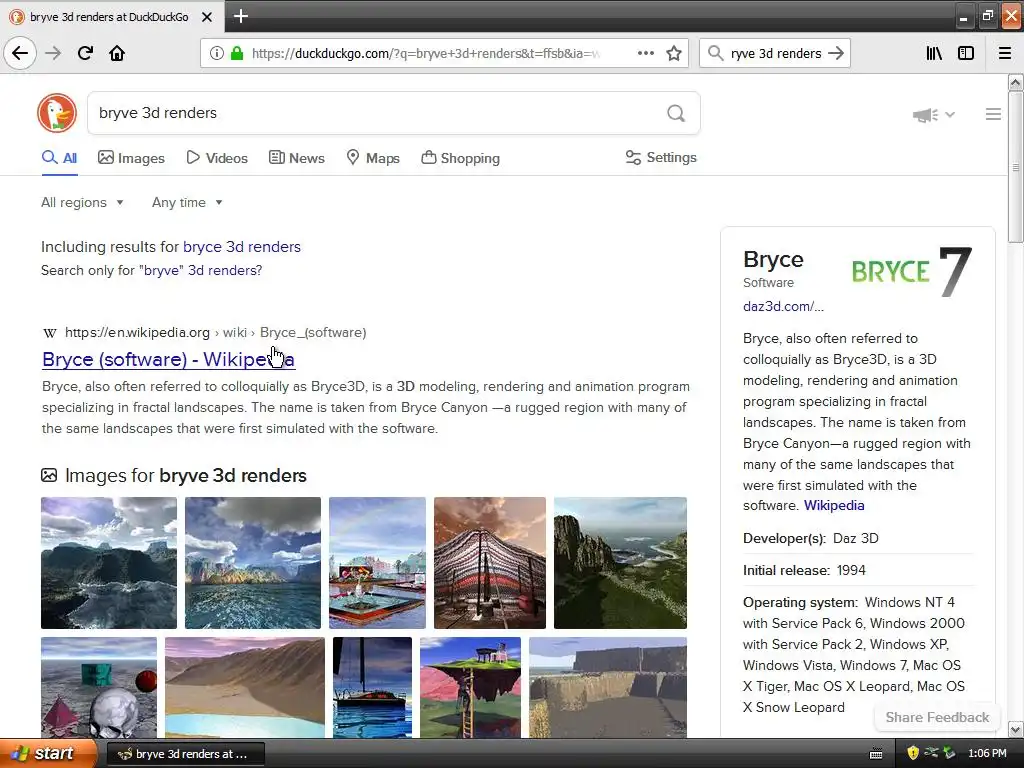Open the striped tent render thumbnail

coord(490,563)
